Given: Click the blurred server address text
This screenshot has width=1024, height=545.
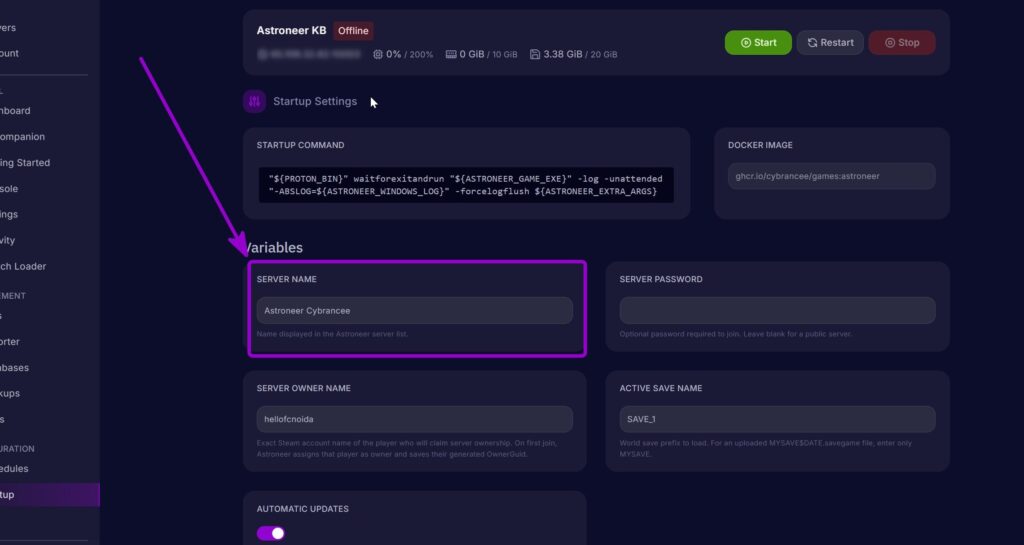Looking at the screenshot, I should 308,54.
